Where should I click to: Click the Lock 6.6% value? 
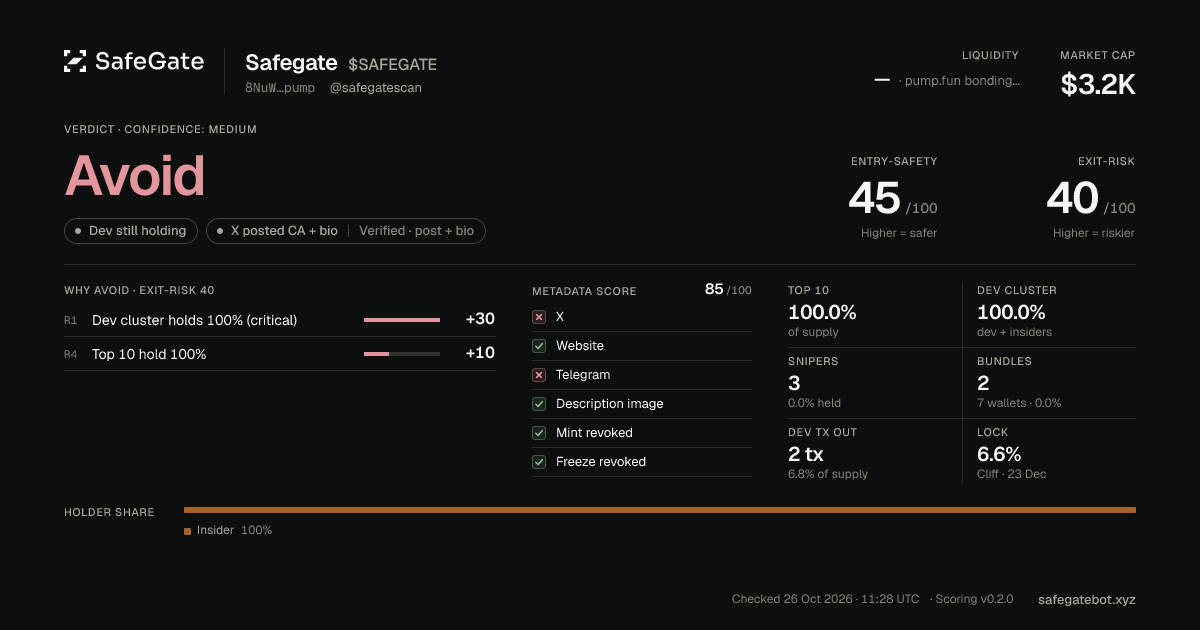tap(999, 454)
